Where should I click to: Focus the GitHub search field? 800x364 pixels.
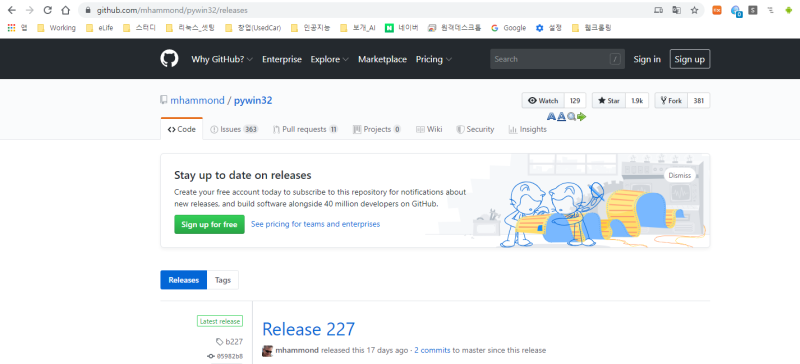(x=558, y=59)
